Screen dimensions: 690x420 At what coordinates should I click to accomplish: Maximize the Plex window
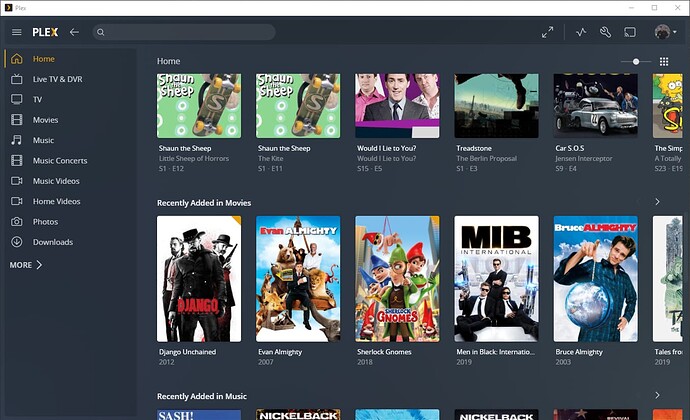pyautogui.click(x=654, y=7)
